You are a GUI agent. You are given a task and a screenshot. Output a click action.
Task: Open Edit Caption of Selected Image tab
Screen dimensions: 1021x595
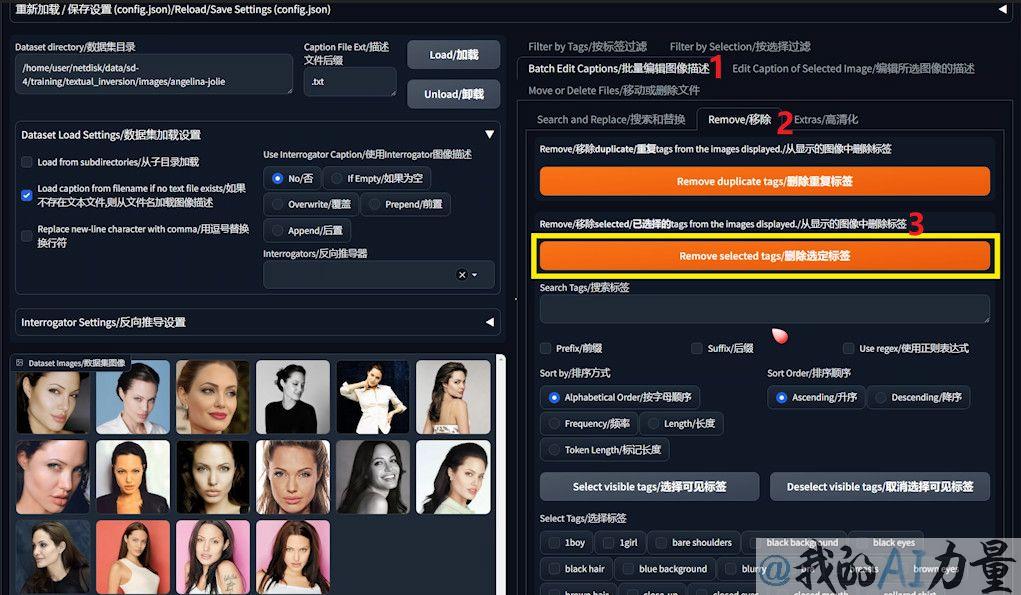pos(853,68)
